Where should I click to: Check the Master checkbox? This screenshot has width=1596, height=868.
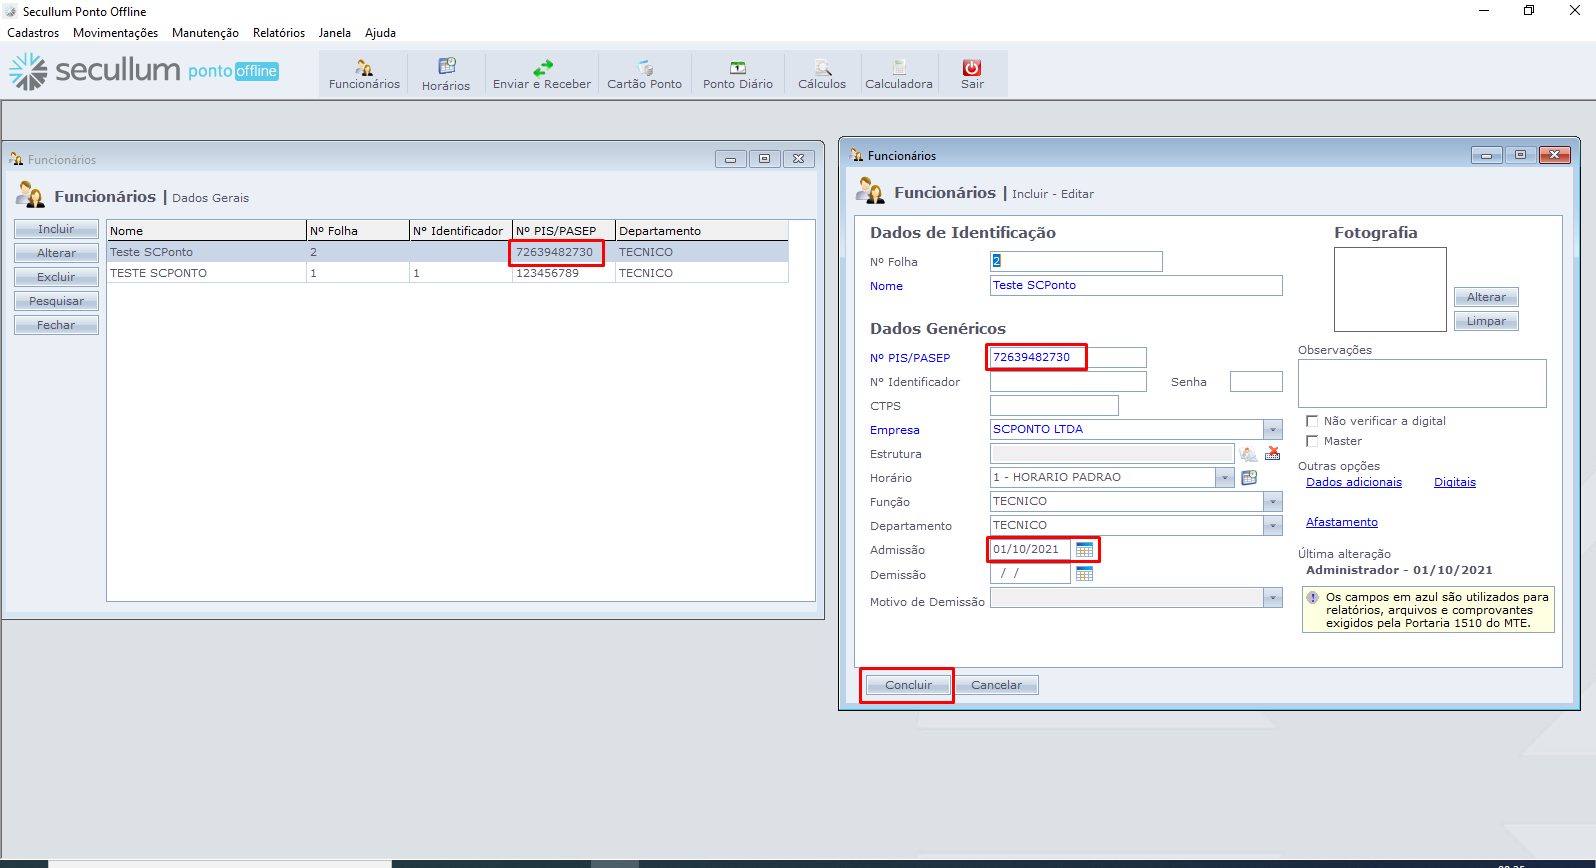click(x=1312, y=441)
